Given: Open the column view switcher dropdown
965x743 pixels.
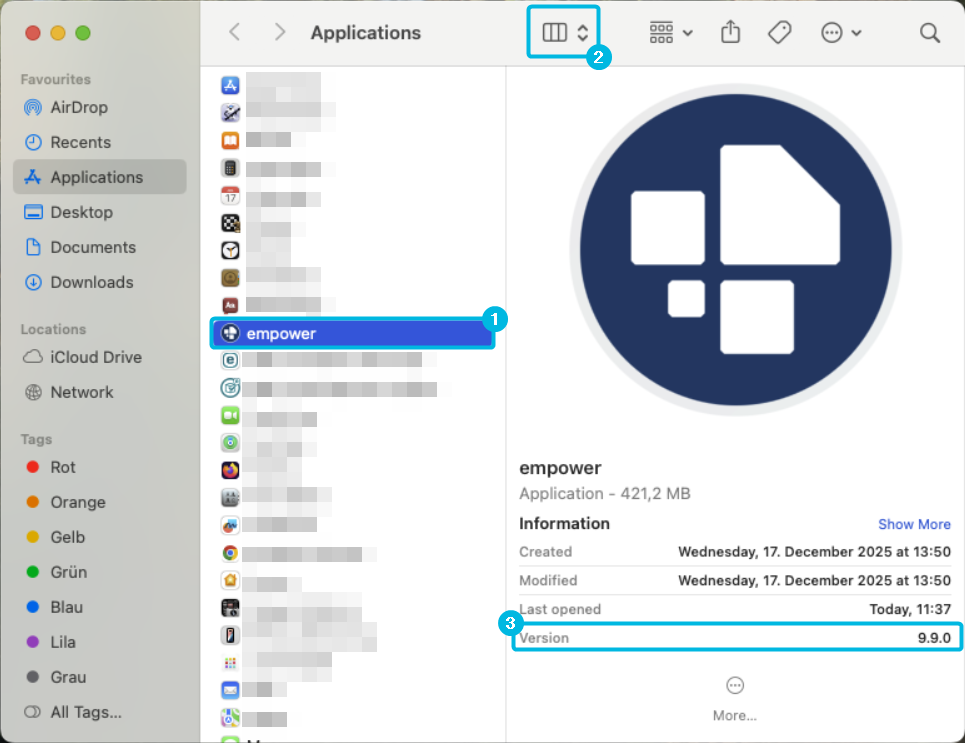Looking at the screenshot, I should tap(565, 32).
